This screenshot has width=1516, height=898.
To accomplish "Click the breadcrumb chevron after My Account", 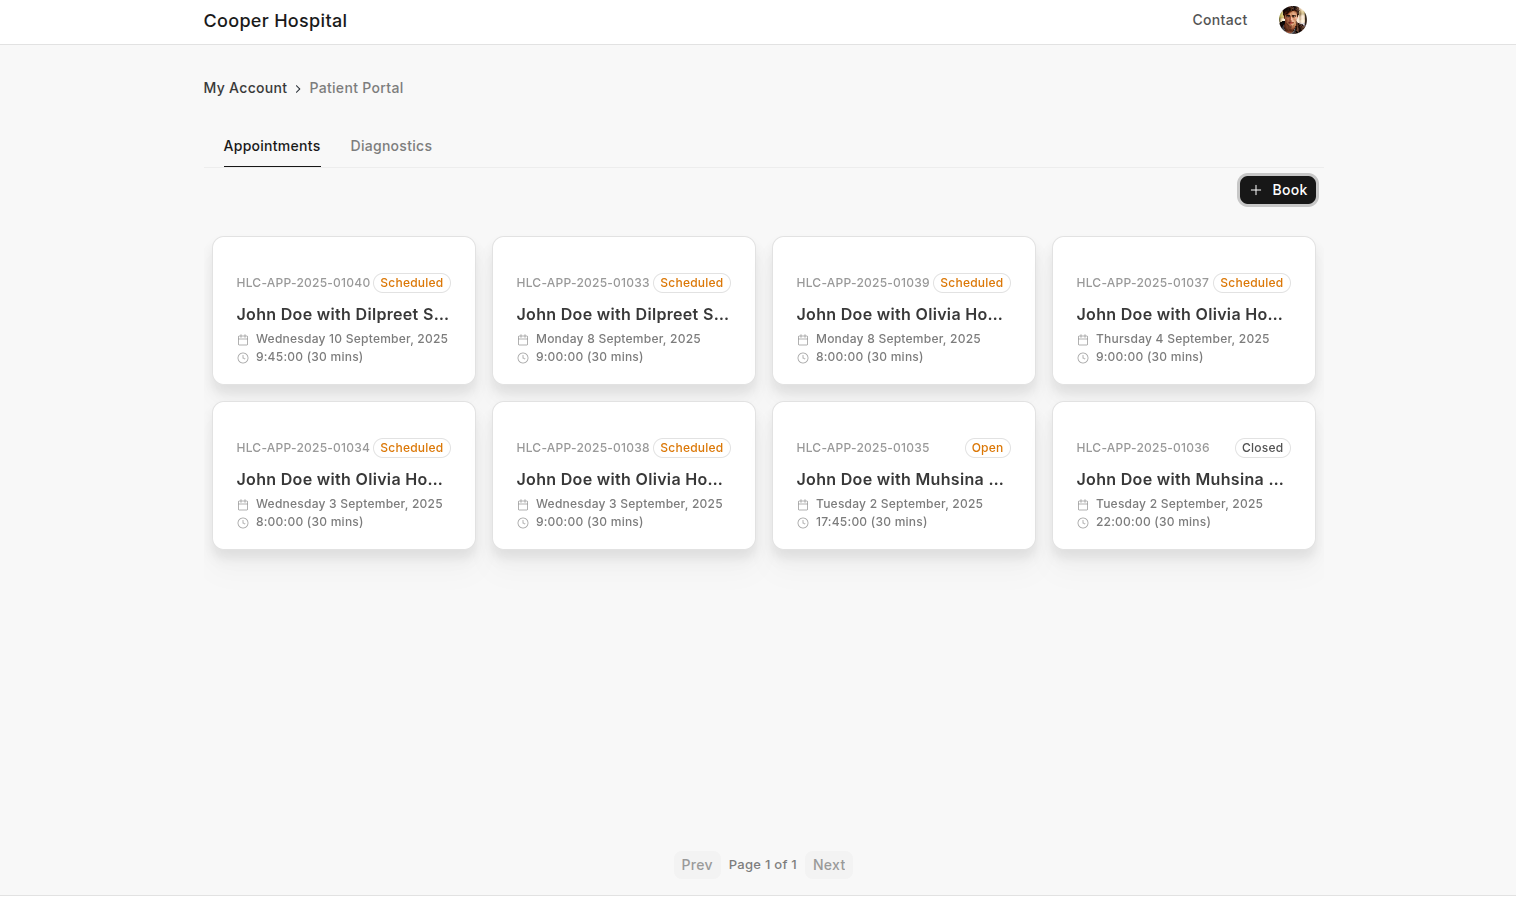I will [x=298, y=89].
